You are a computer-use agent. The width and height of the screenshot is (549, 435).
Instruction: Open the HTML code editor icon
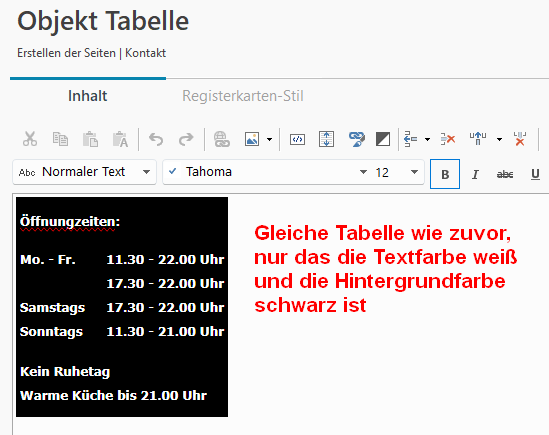(x=297, y=139)
